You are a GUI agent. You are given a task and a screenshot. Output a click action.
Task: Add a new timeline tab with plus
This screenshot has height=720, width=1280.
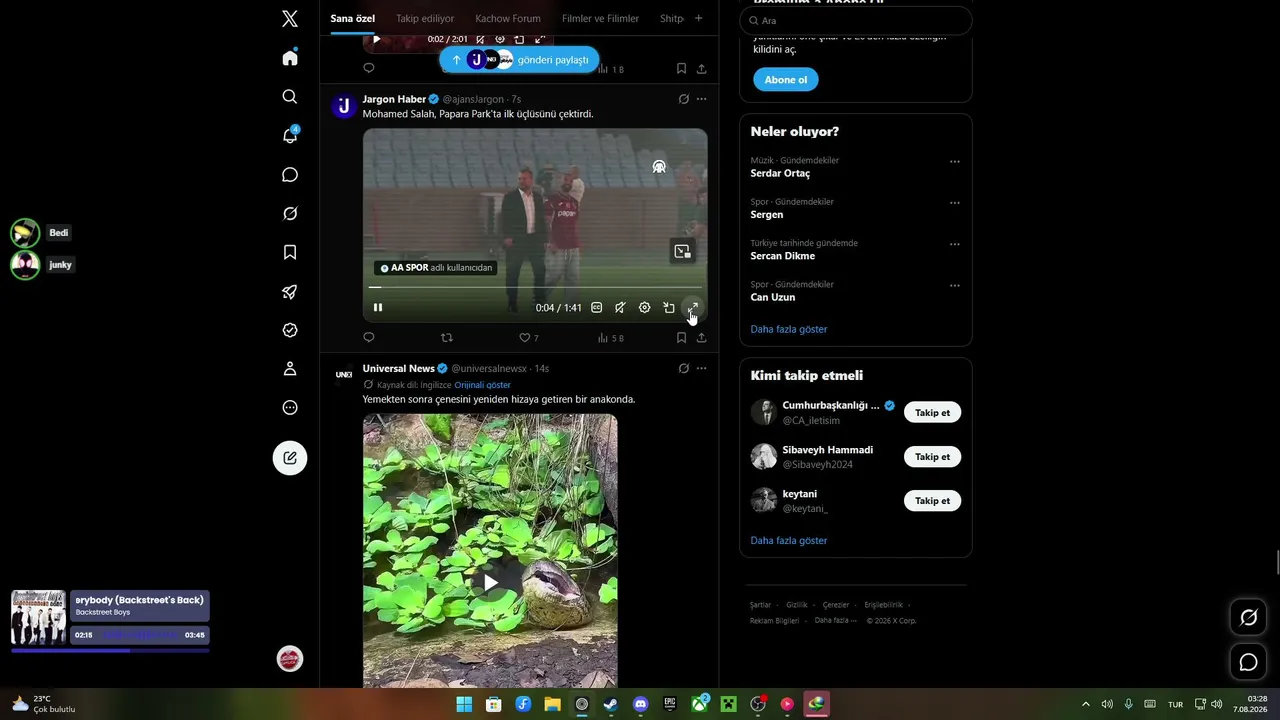click(x=698, y=18)
